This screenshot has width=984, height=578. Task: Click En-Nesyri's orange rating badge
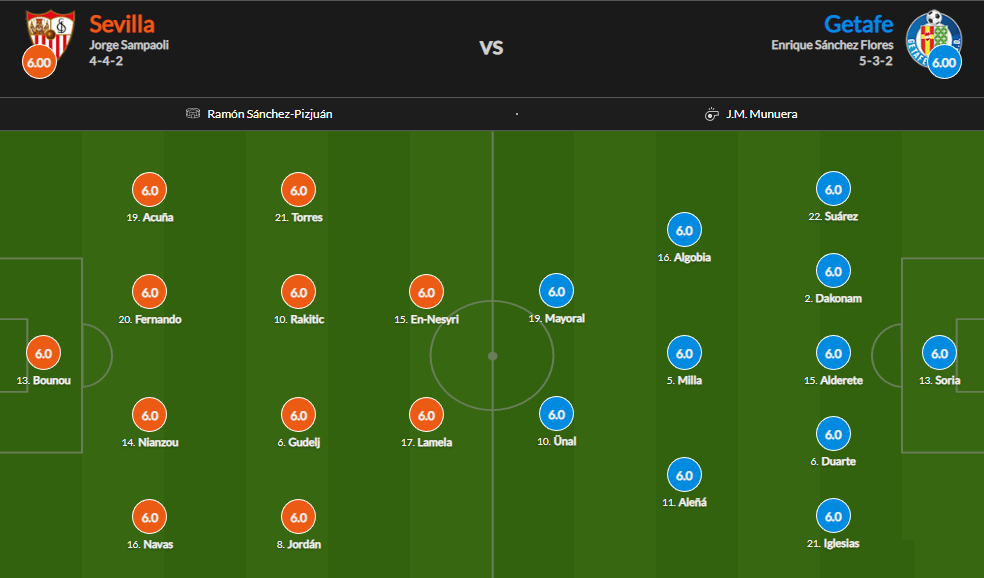pos(426,292)
